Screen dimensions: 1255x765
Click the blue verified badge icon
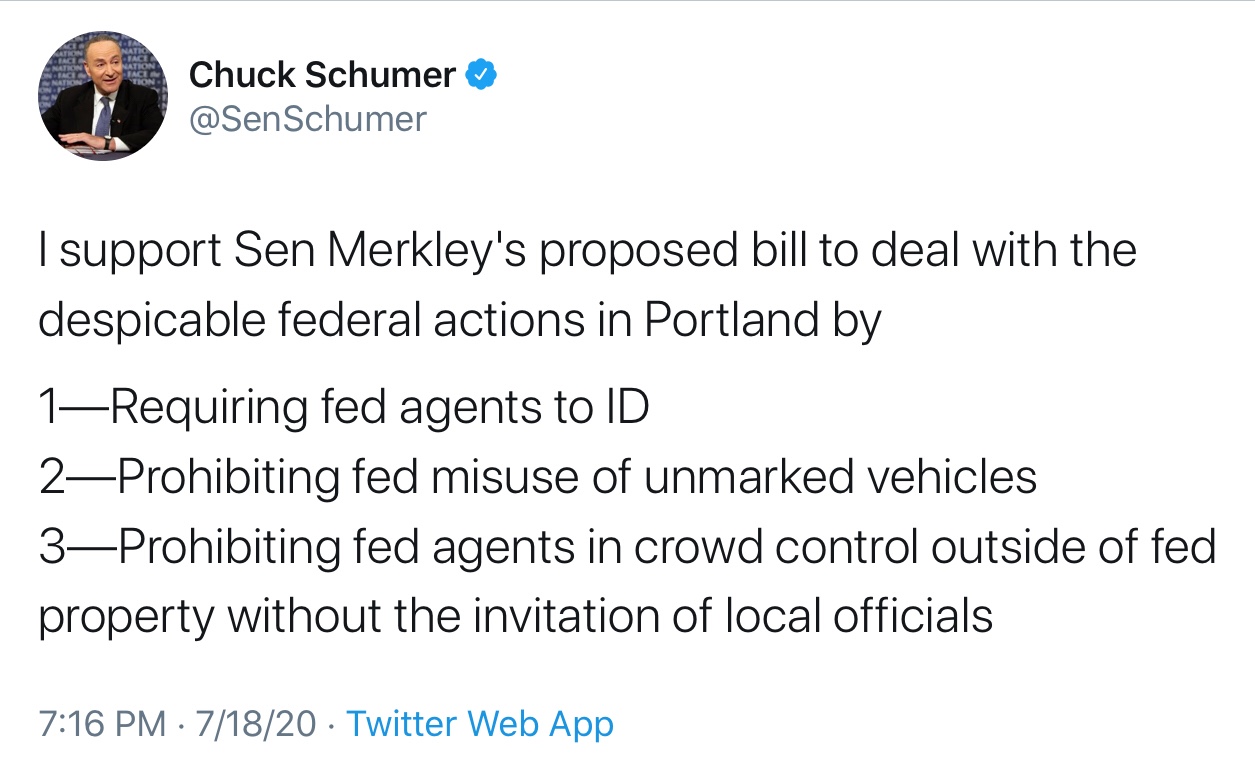483,74
